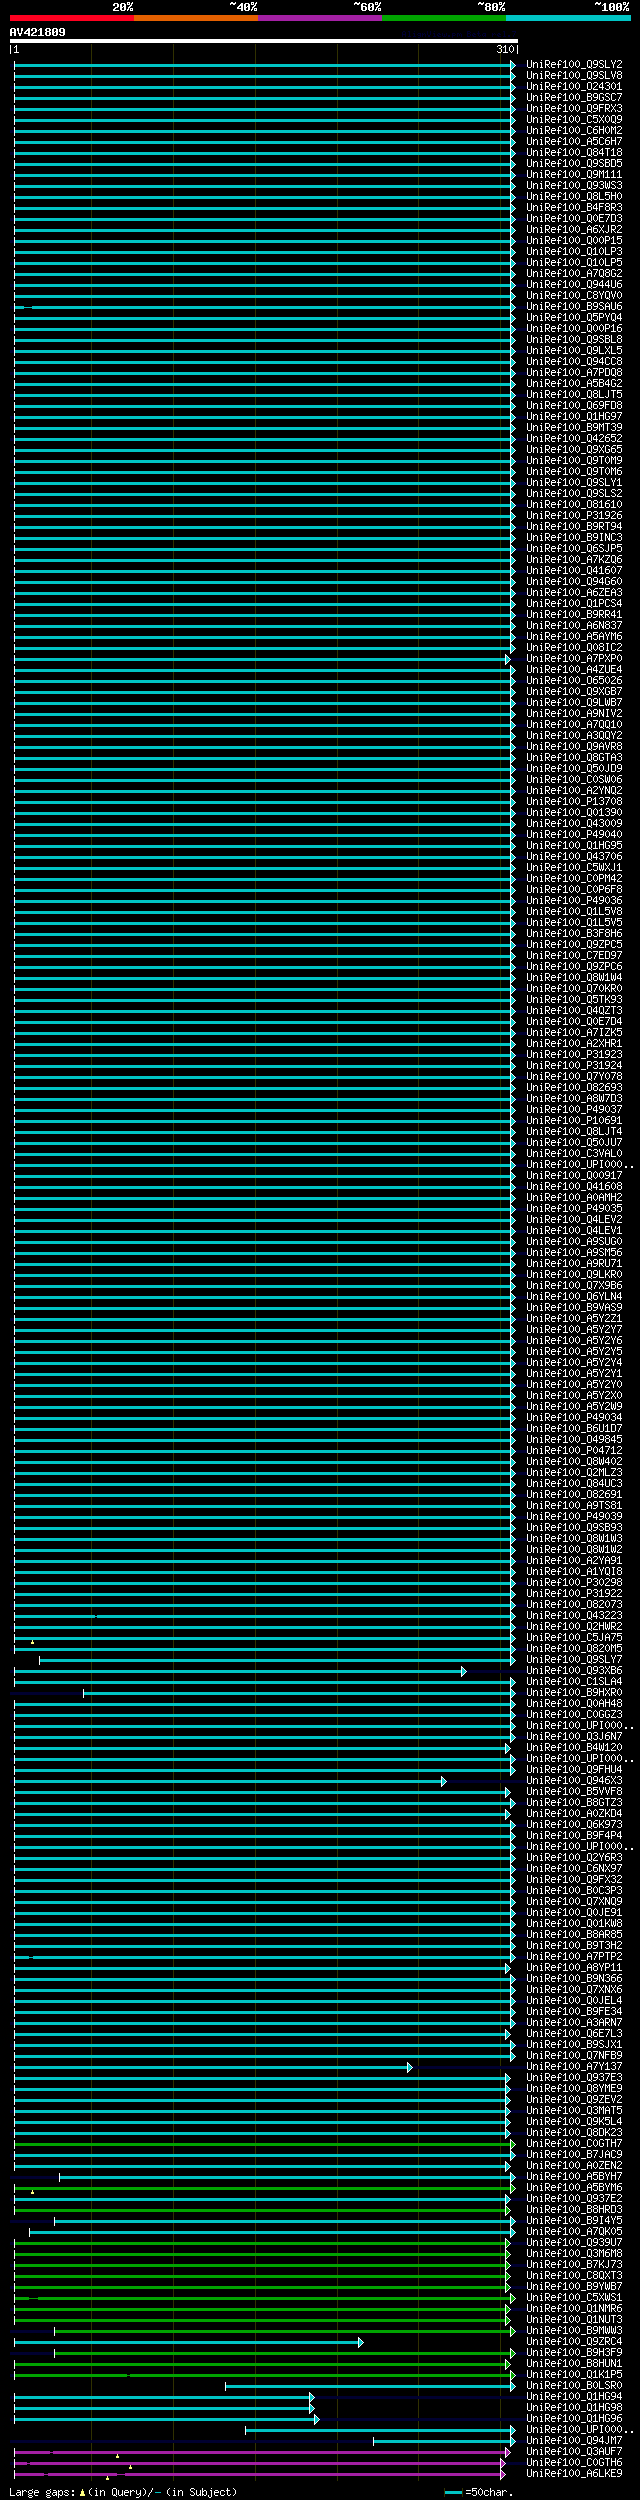Click label UniRef100_Q3M6M8

coord(574,2254)
